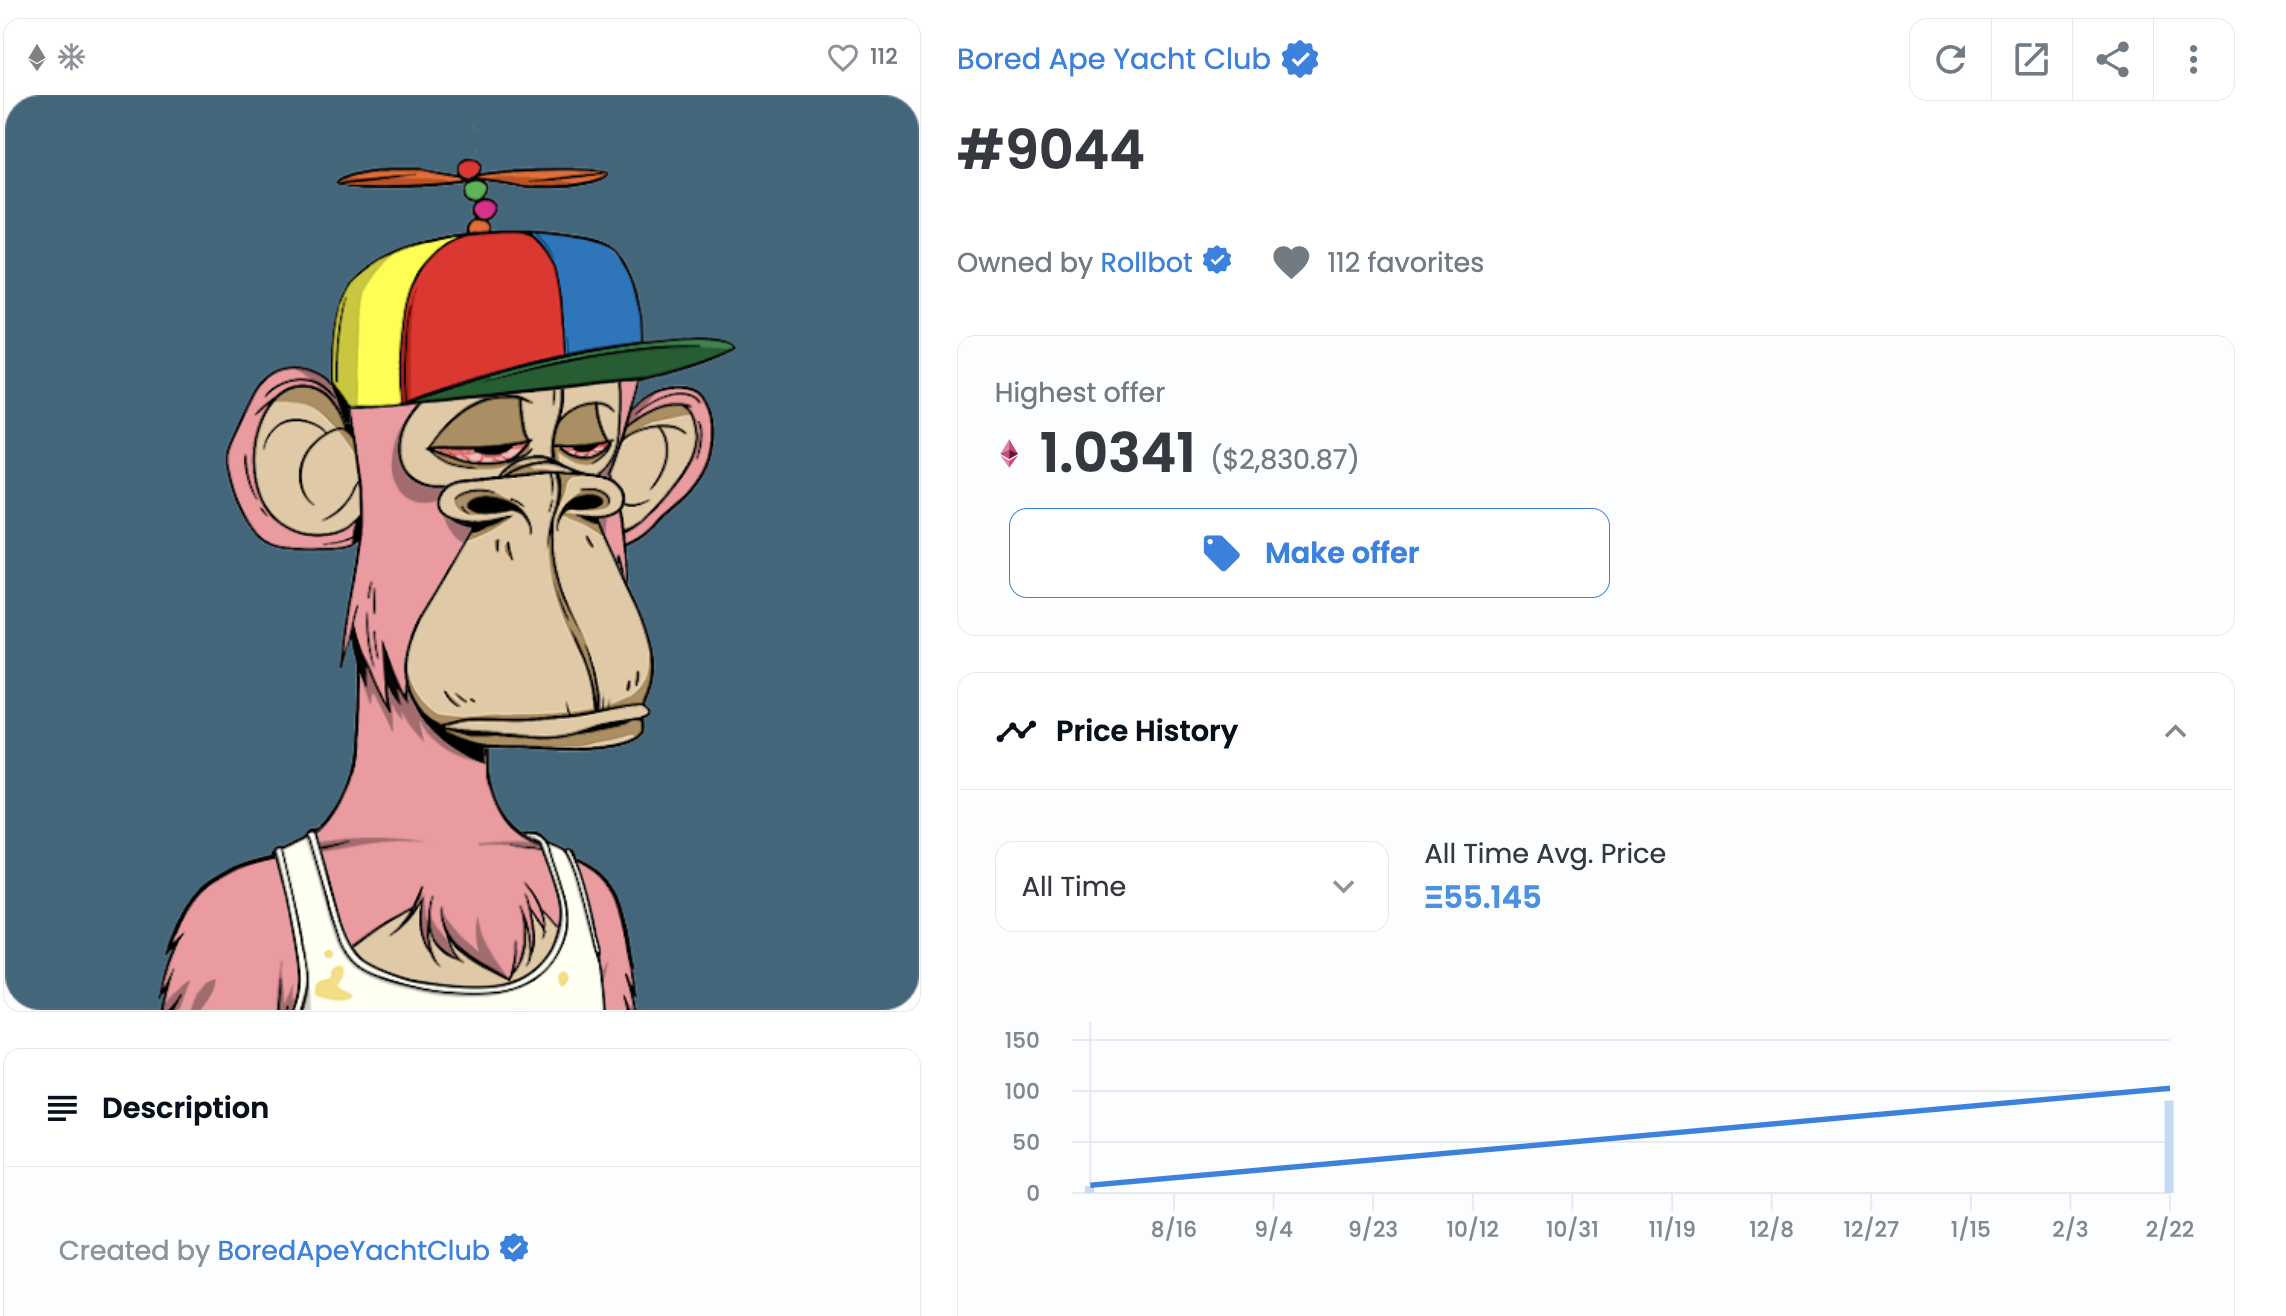The height and width of the screenshot is (1316, 2286).
Task: Click the refresh metadata icon
Action: click(x=1950, y=60)
